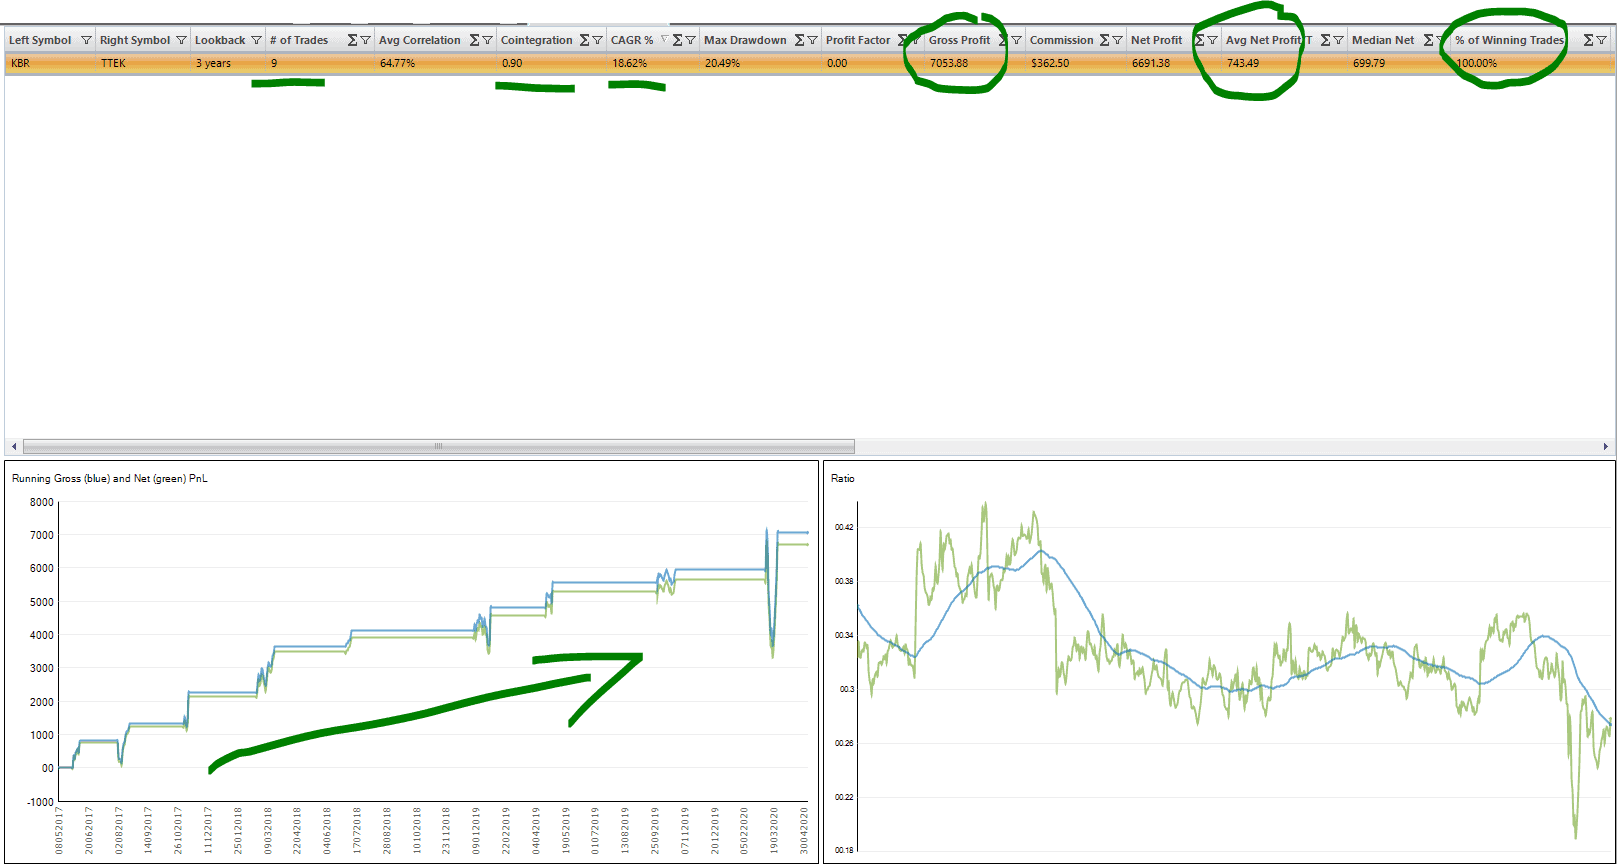Open the Lookback column filter icon

pyautogui.click(x=256, y=40)
